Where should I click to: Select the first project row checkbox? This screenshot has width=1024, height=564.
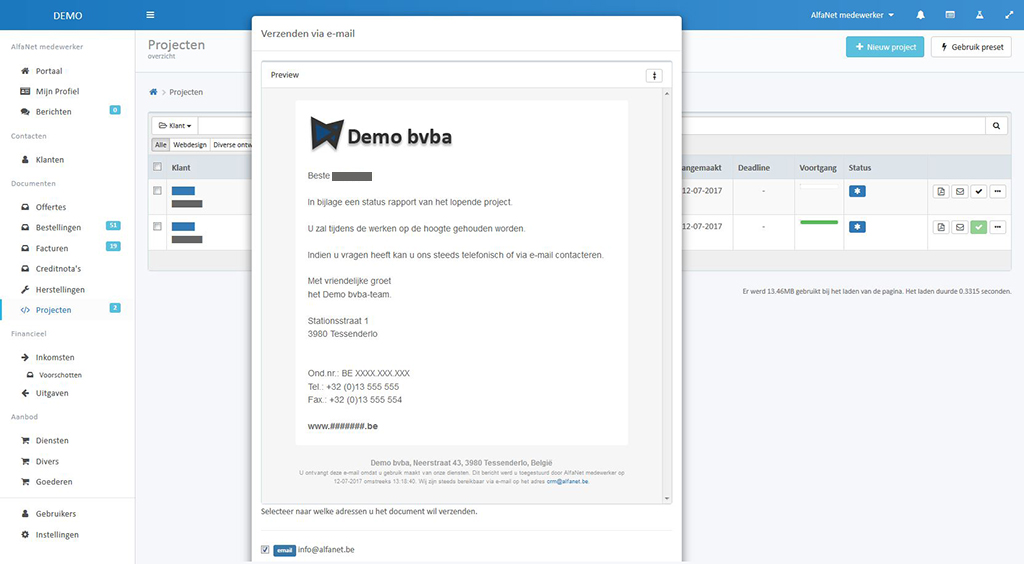click(157, 191)
